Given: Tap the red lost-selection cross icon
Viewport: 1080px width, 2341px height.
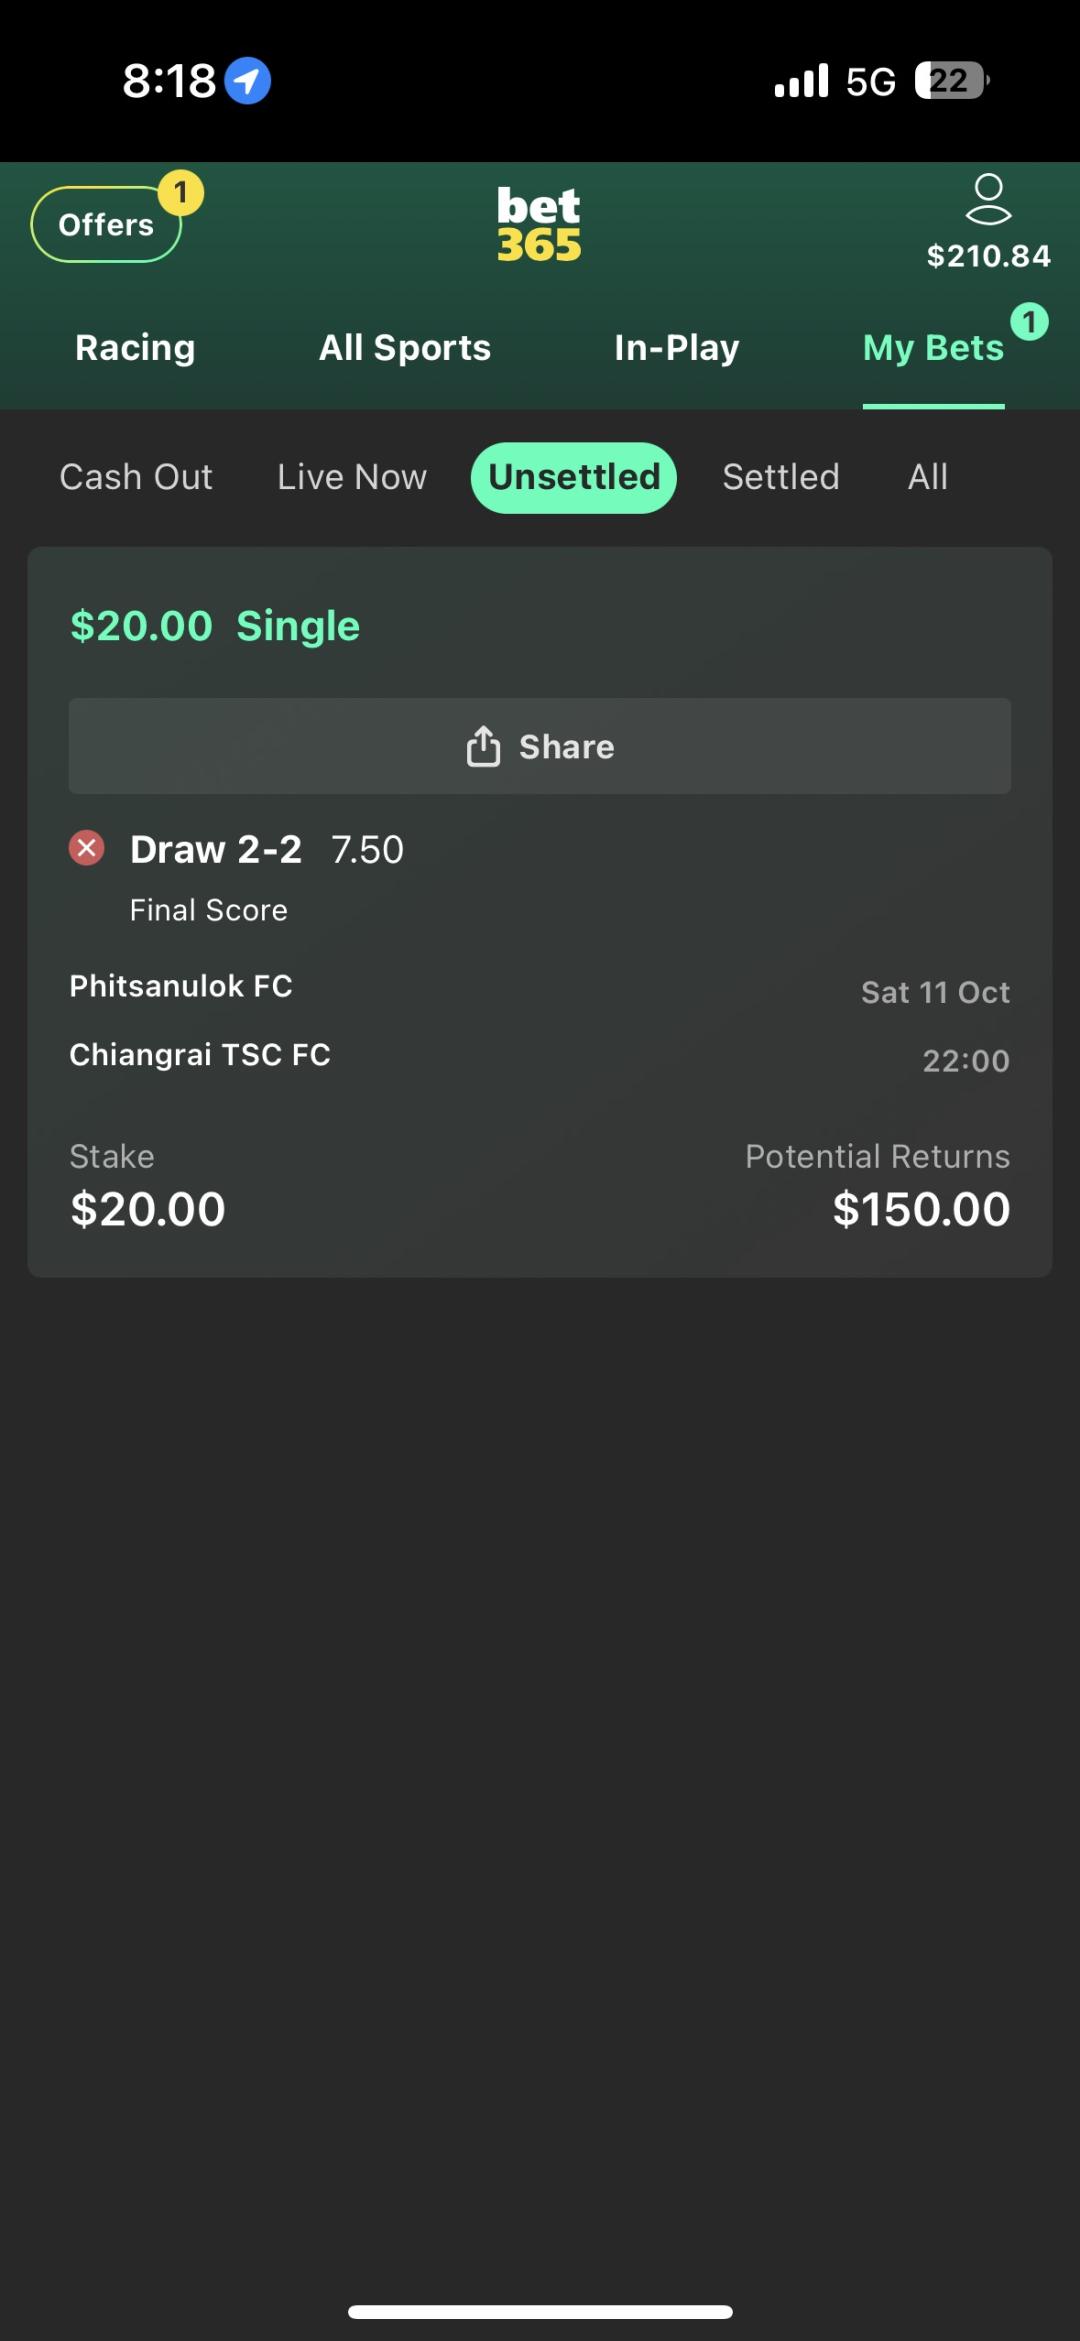Looking at the screenshot, I should (87, 848).
